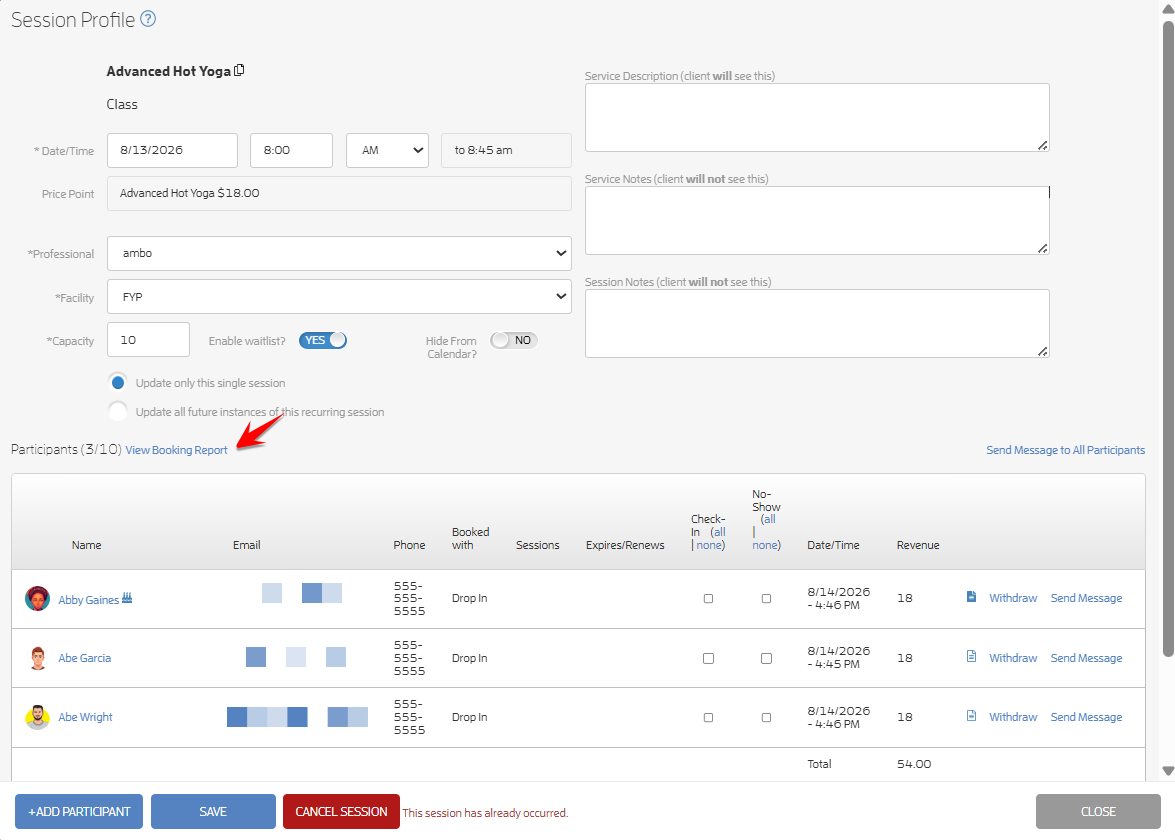Check the No-Show box for Abe Wright
Screen dimensions: 1175x840
click(x=766, y=717)
